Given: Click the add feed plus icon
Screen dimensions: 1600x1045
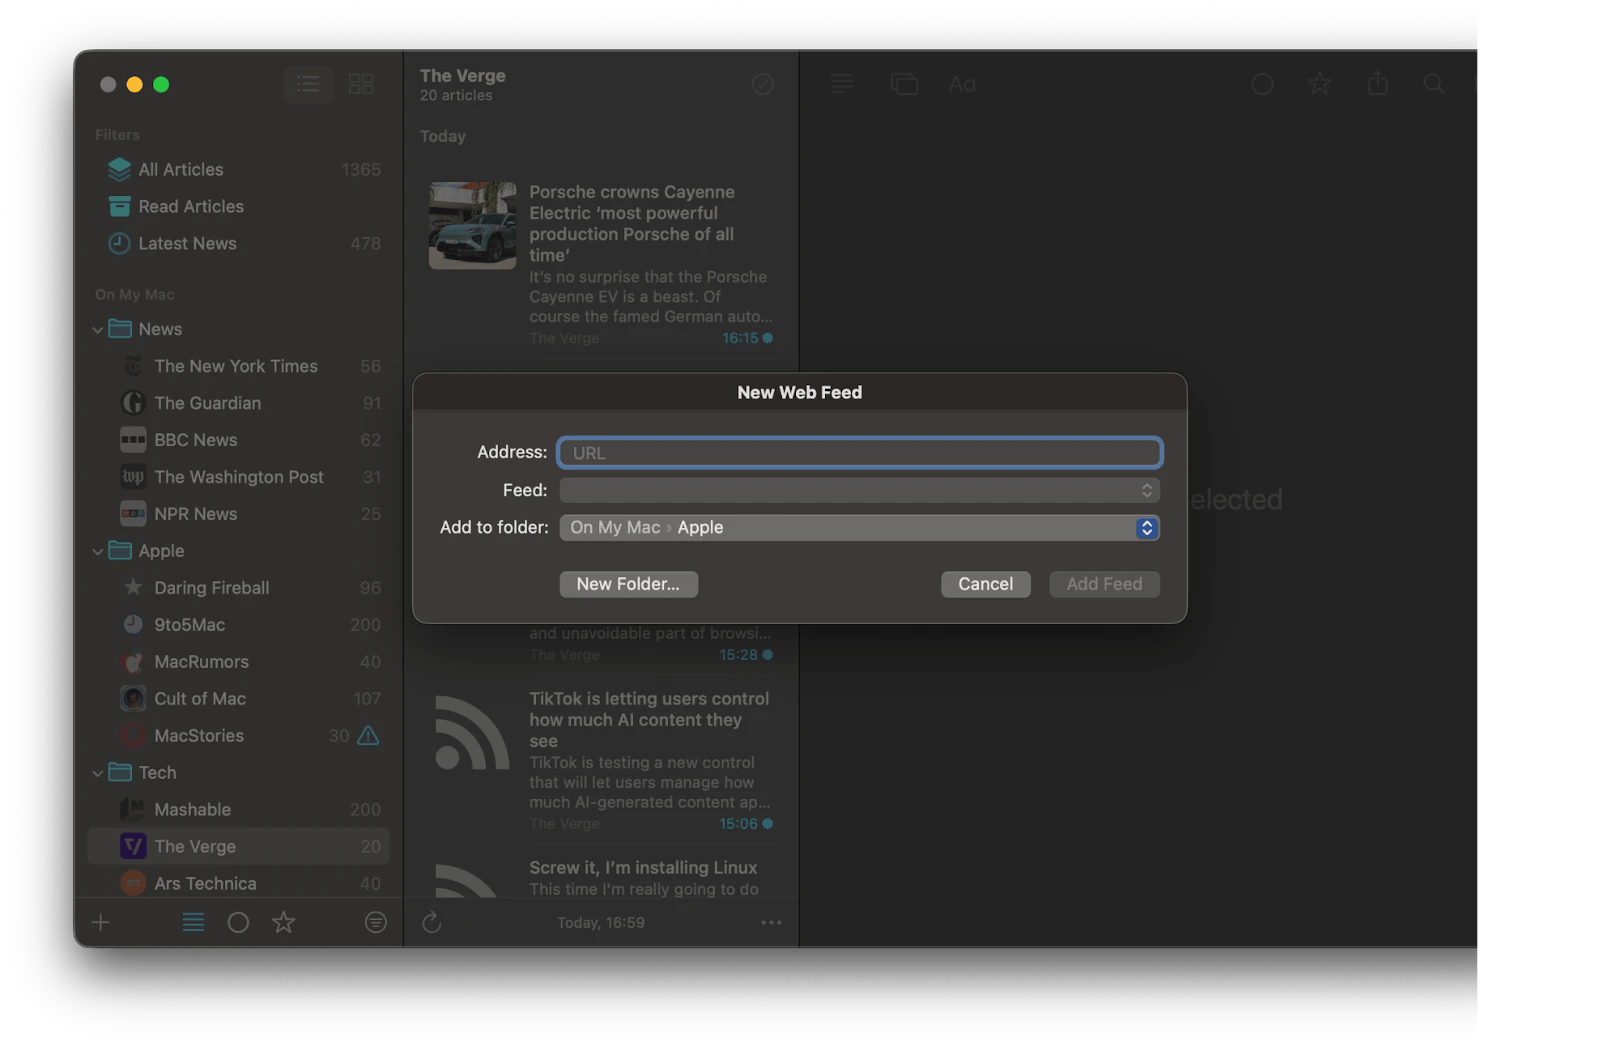Looking at the screenshot, I should tap(100, 922).
